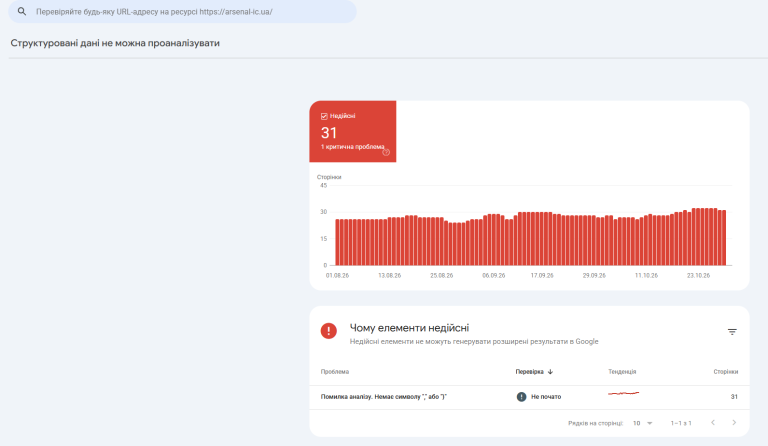The width and height of the screenshot is (768, 446).
Task: Click the Тенденція column header
Action: [622, 372]
